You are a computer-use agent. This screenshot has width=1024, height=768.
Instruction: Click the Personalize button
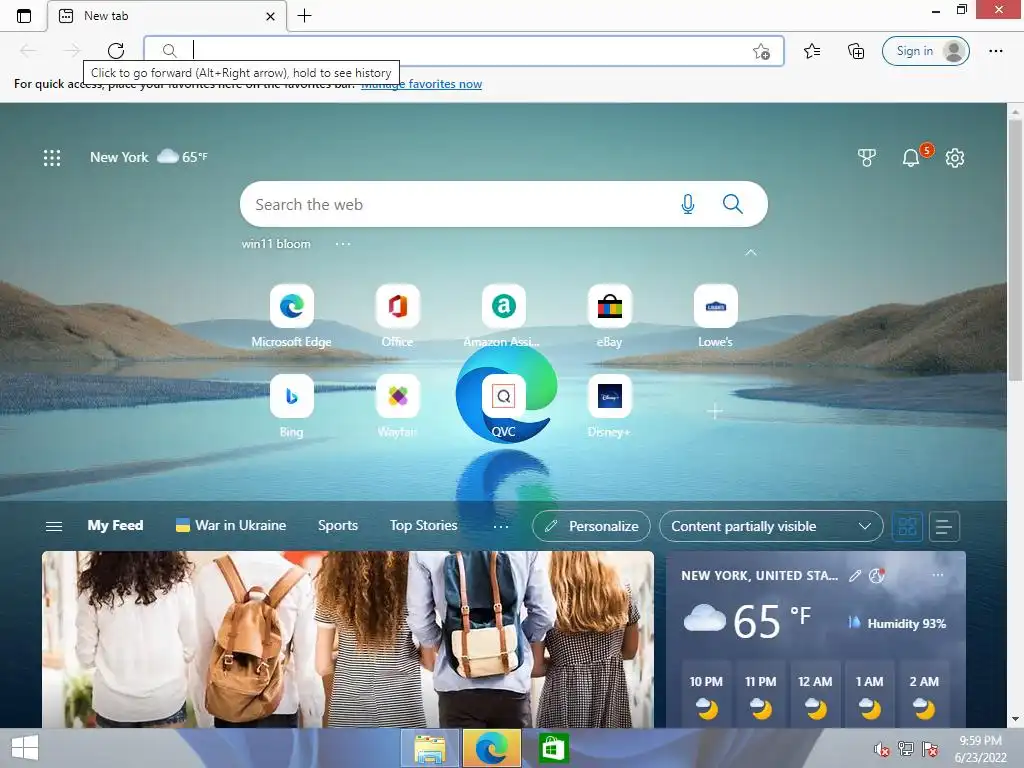591,526
